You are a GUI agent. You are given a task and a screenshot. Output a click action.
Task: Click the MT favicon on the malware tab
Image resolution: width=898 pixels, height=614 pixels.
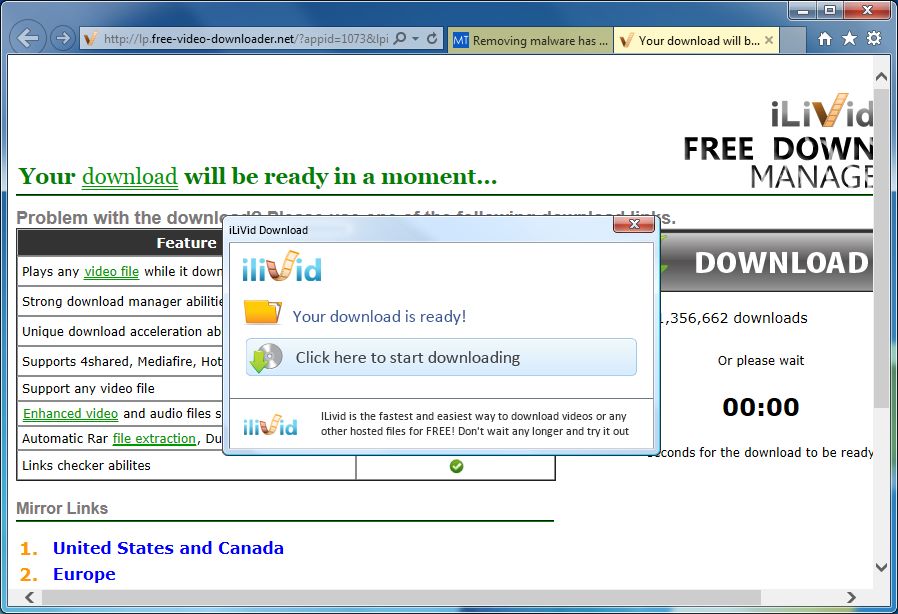(460, 40)
